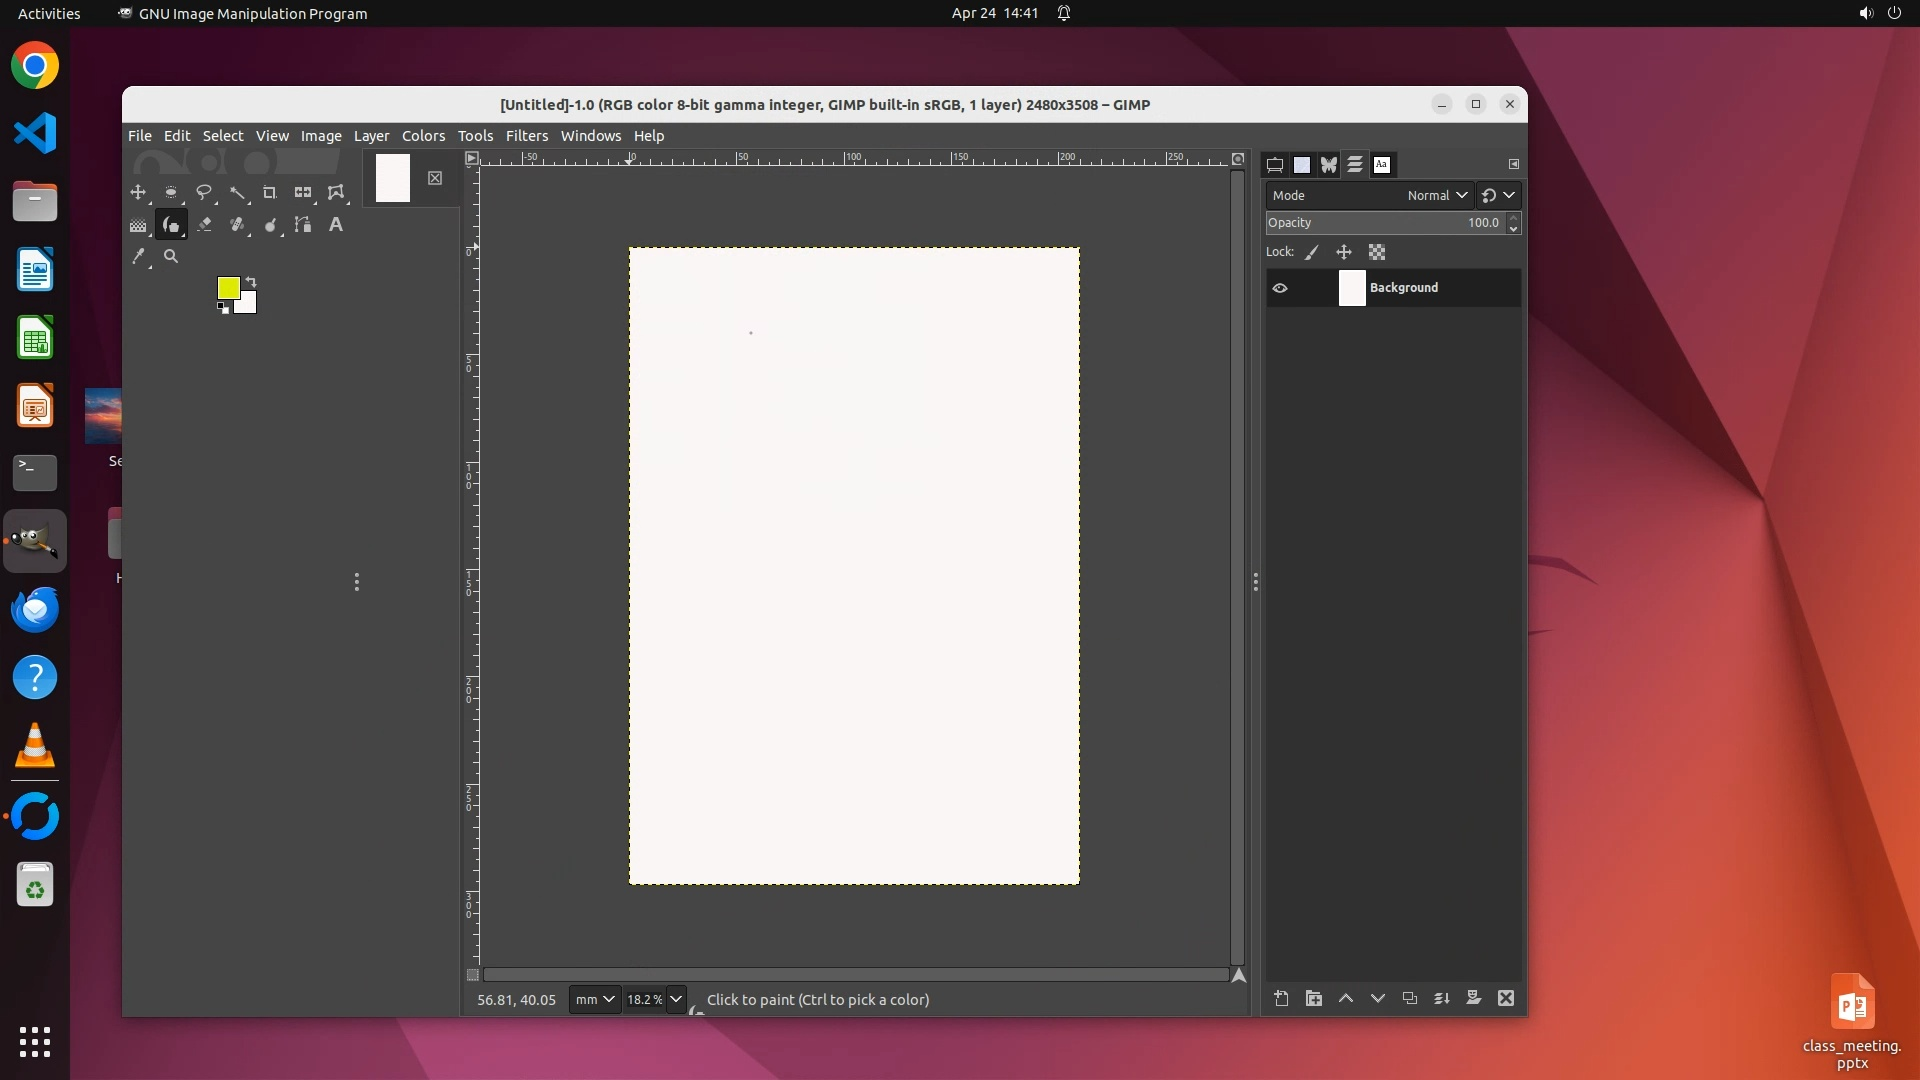This screenshot has width=1920, height=1080.
Task: Select the Move tool
Action: [138, 192]
